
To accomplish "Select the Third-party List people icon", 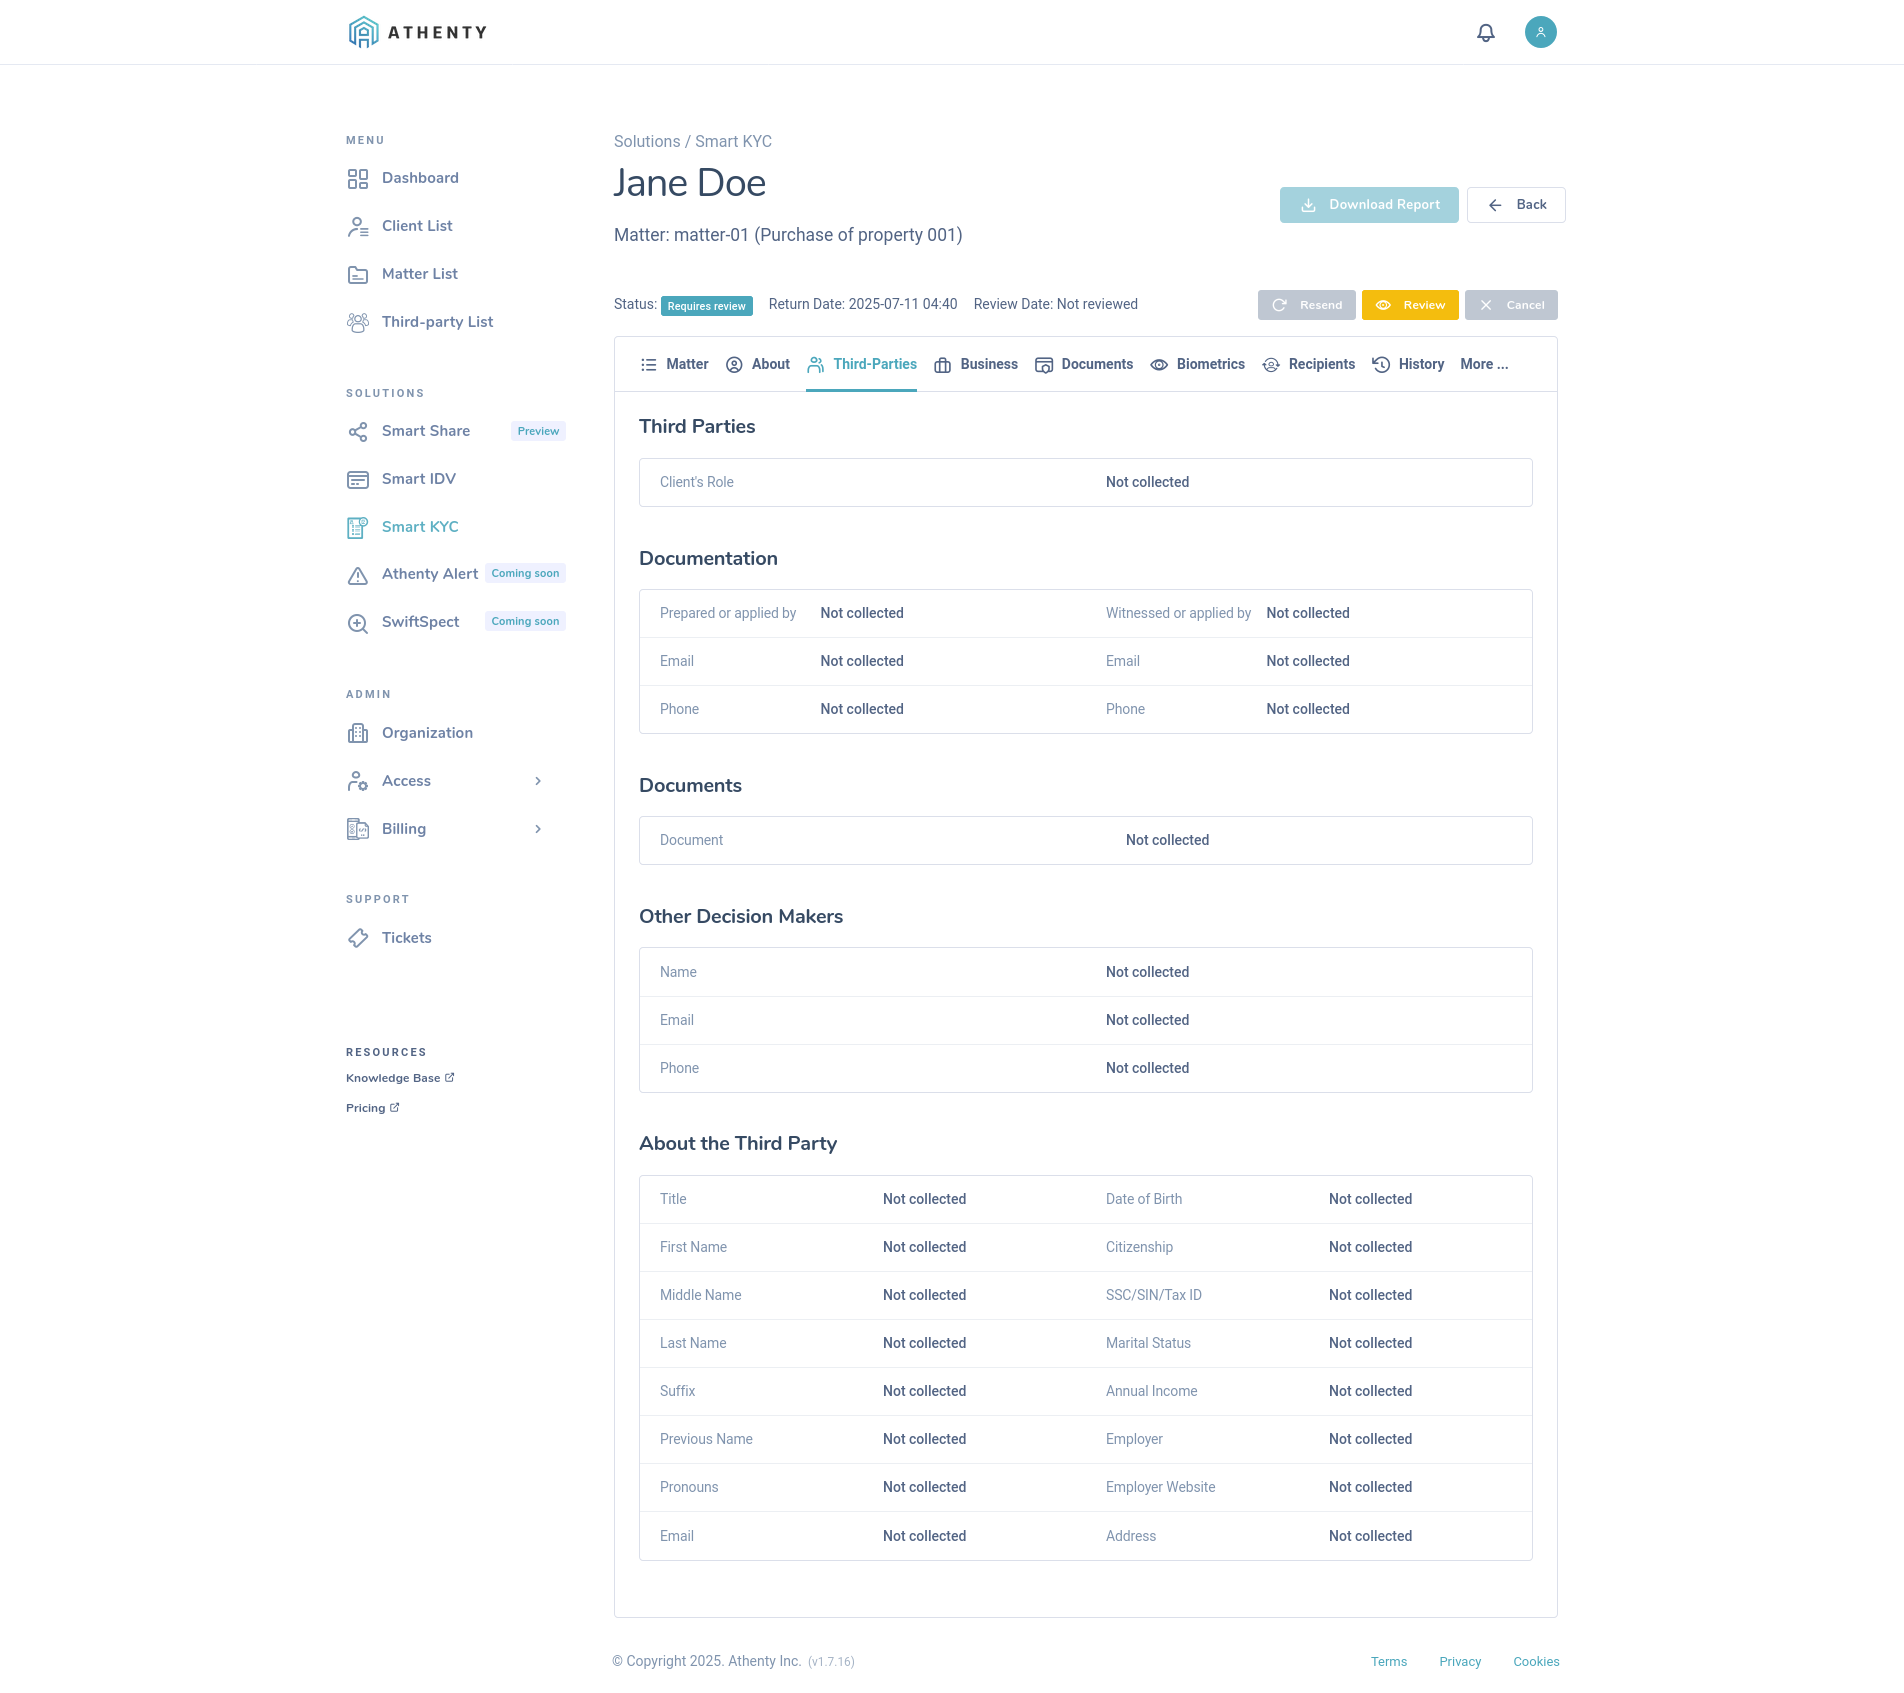I will point(358,322).
